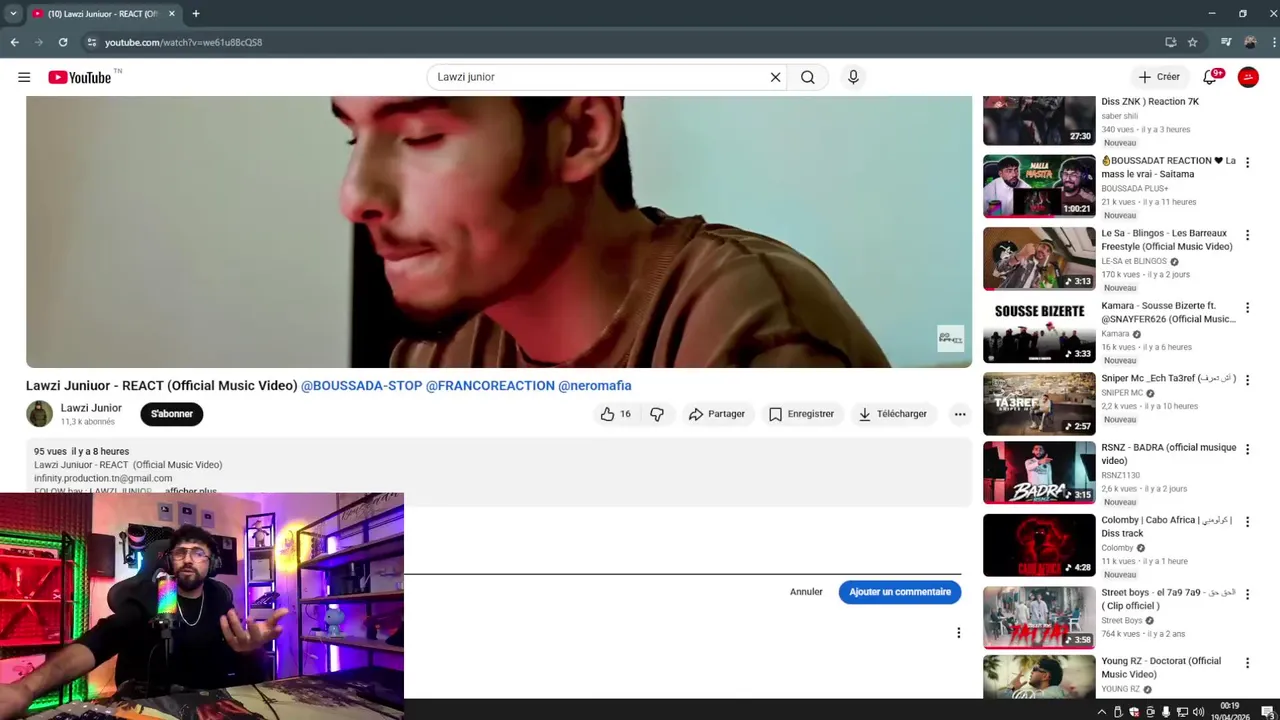Click the Créer button
The image size is (1280, 720).
tap(1160, 77)
